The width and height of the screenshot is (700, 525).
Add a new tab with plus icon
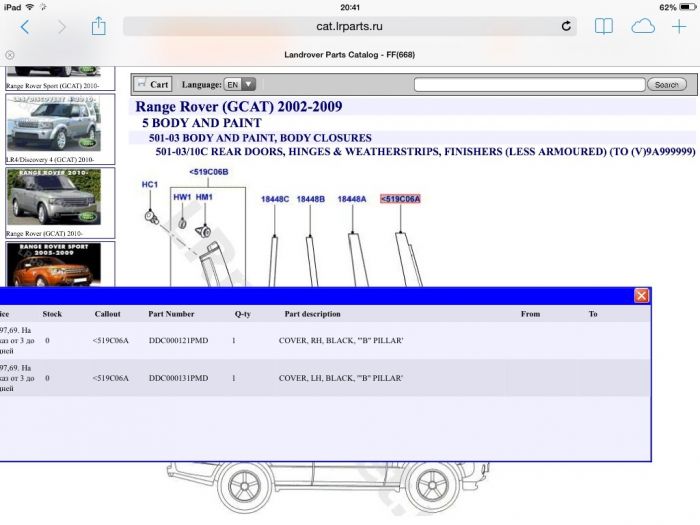[x=679, y=27]
